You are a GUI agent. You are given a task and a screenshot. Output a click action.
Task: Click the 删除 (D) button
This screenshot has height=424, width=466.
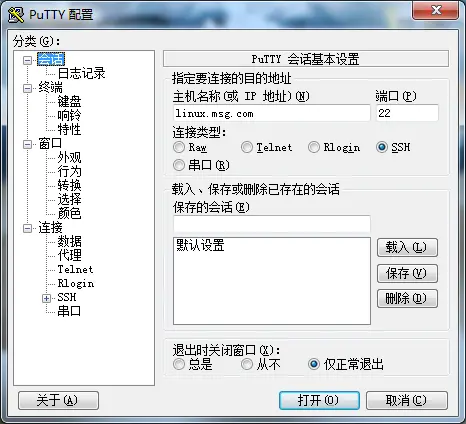pyautogui.click(x=407, y=298)
